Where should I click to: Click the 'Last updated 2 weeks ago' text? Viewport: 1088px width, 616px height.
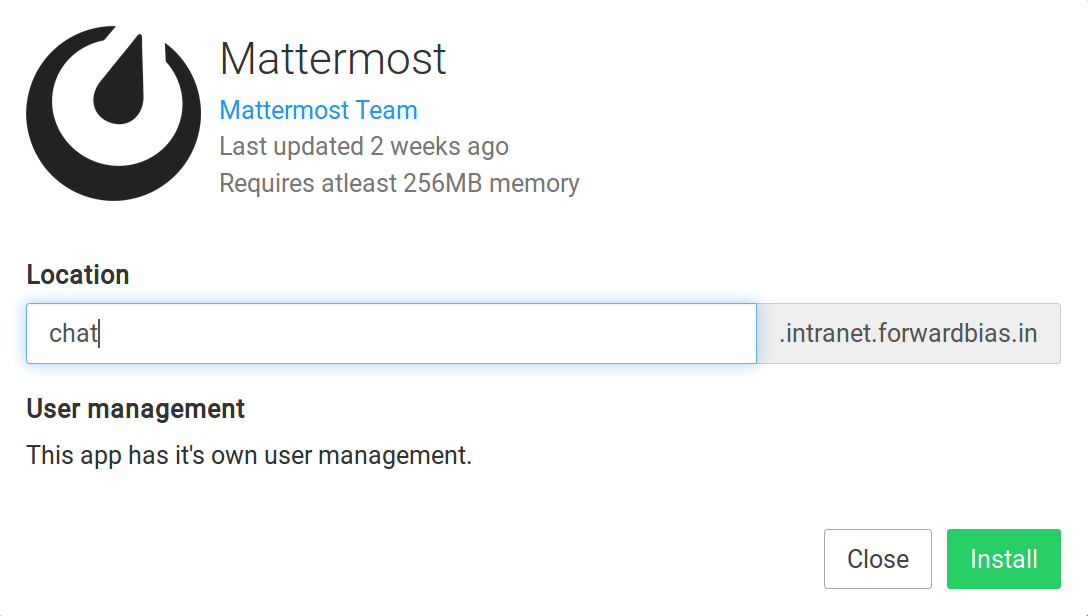pyautogui.click(x=363, y=146)
